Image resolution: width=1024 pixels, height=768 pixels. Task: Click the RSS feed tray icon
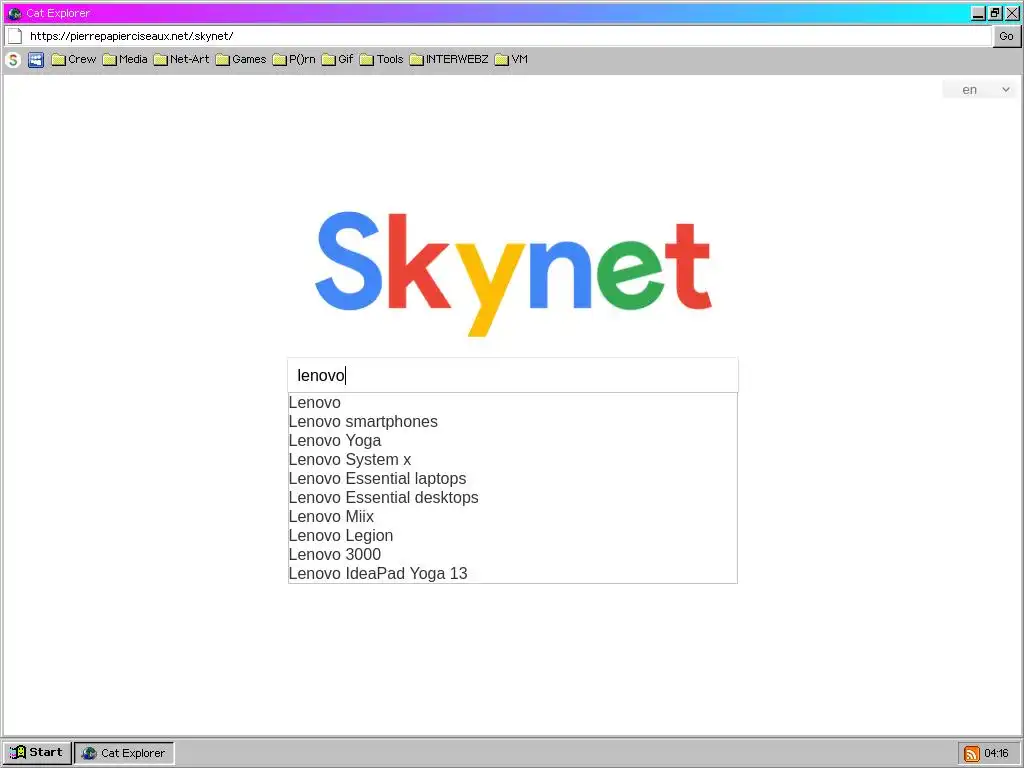point(972,754)
